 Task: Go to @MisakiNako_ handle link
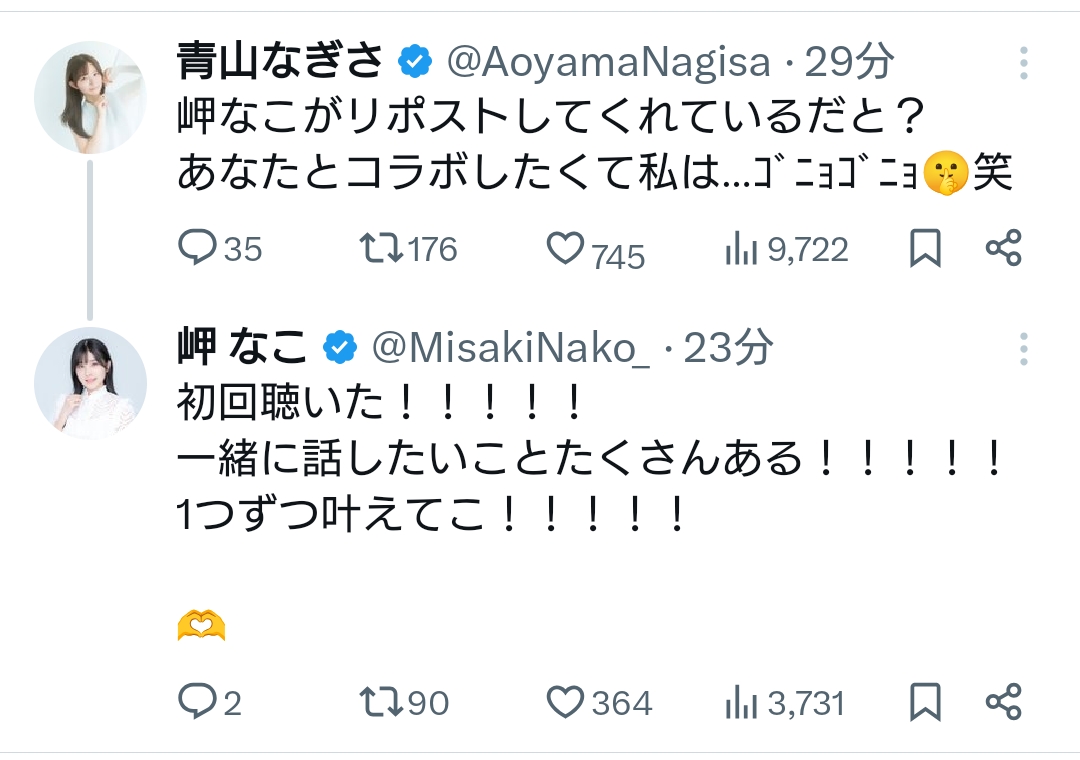point(510,348)
